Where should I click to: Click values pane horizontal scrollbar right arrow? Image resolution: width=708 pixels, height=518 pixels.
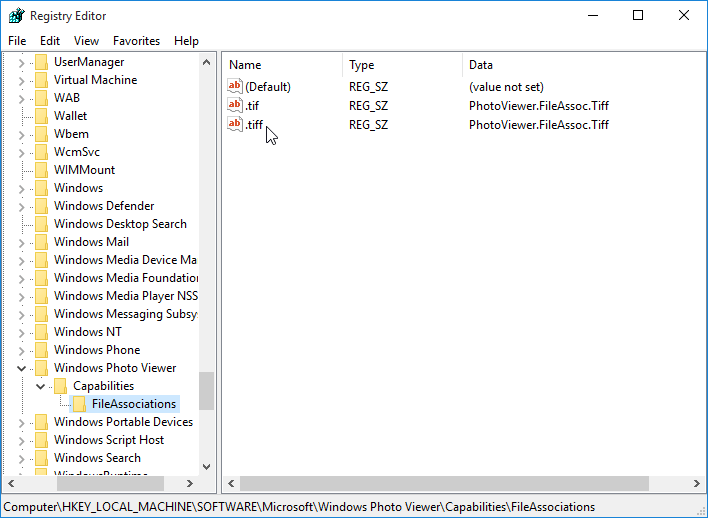click(x=696, y=484)
